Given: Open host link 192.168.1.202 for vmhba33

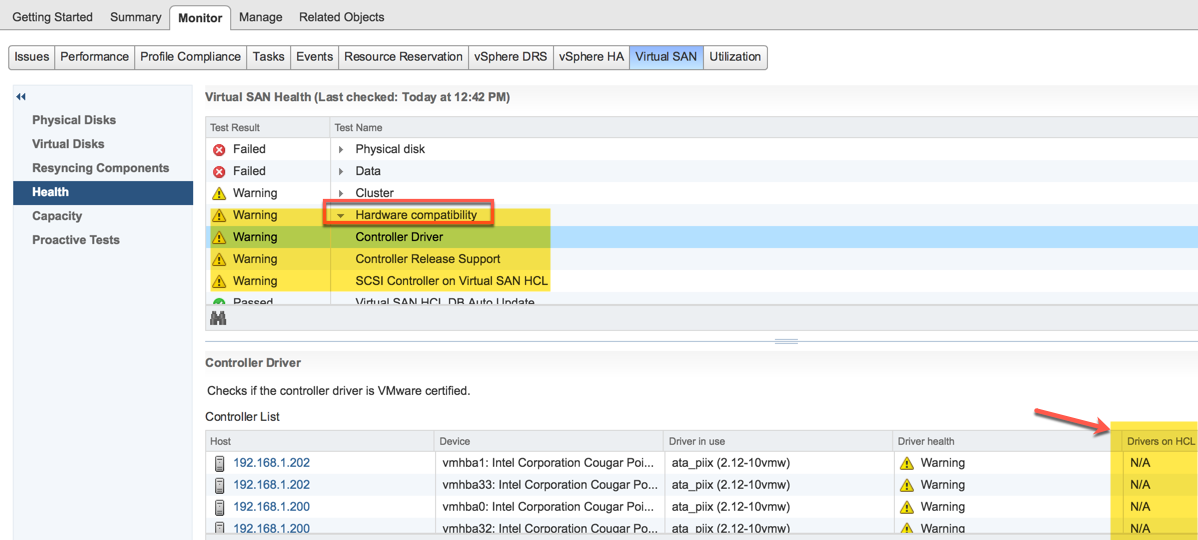Looking at the screenshot, I should (271, 485).
